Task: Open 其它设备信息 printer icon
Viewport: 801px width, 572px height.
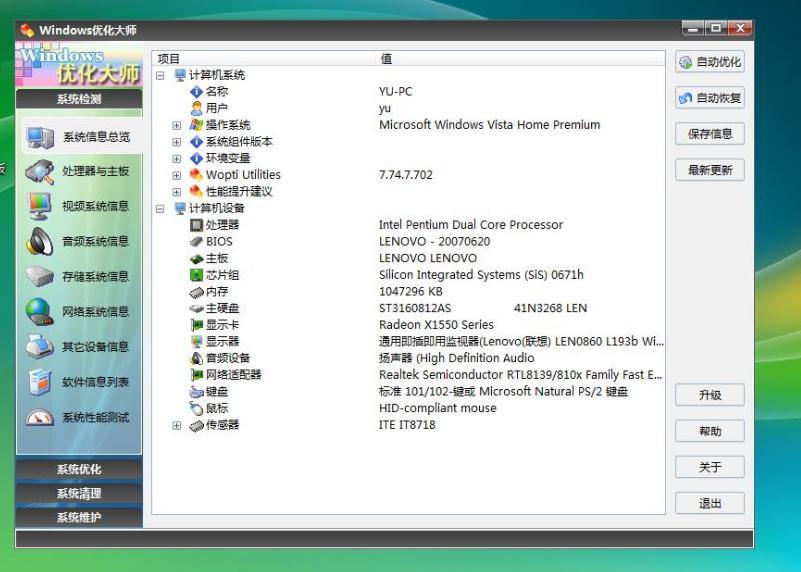Action: (x=40, y=346)
